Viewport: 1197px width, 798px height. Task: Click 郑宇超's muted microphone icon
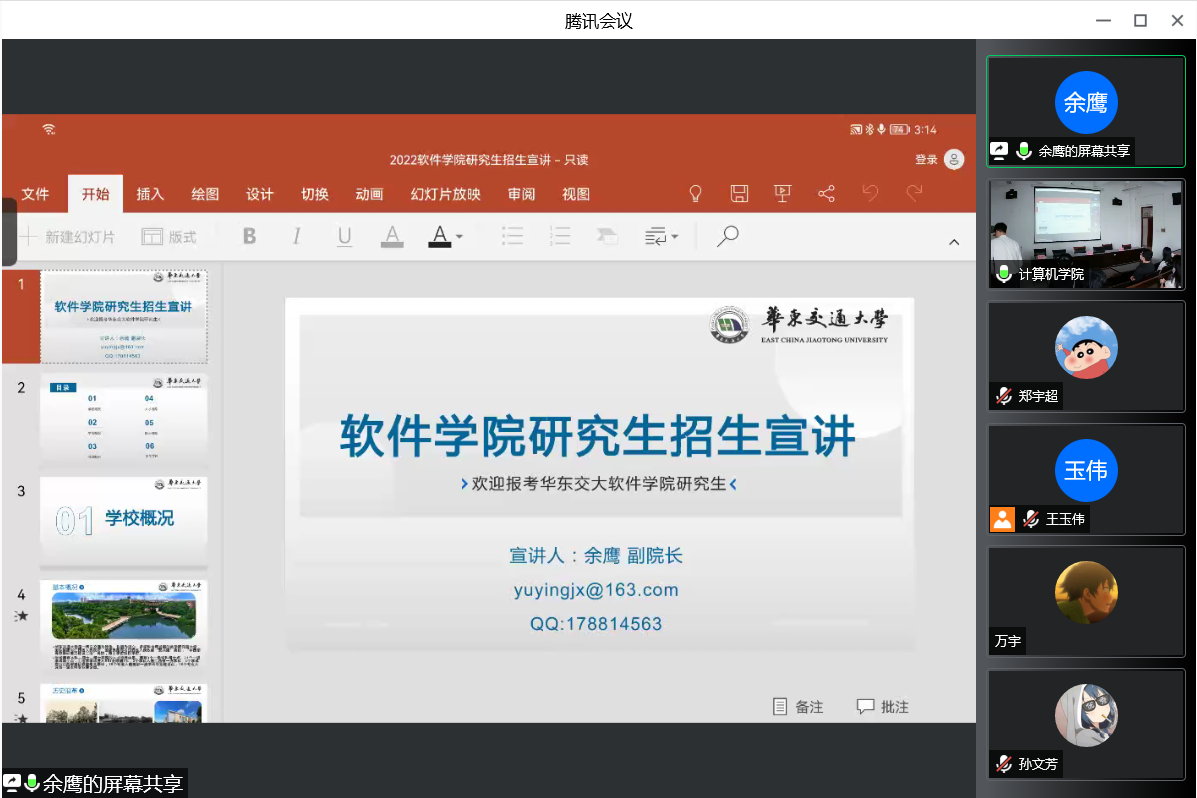coord(1004,396)
